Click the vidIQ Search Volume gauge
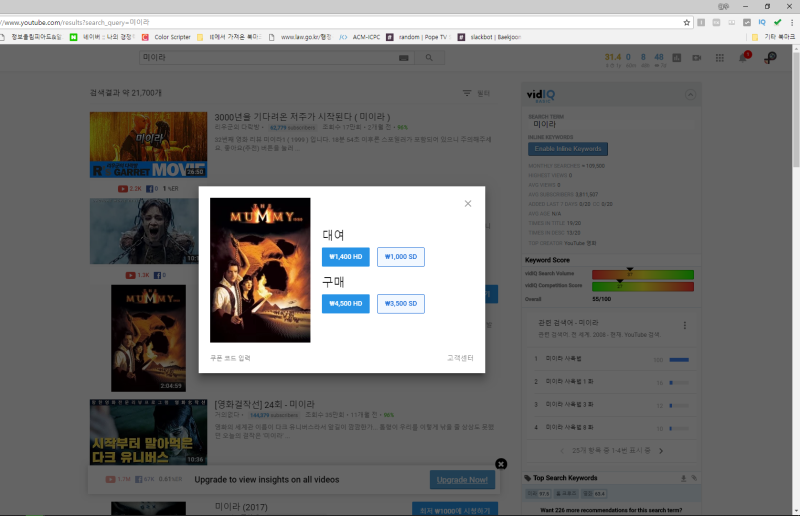Viewport: 800px width, 516px height. 643,275
